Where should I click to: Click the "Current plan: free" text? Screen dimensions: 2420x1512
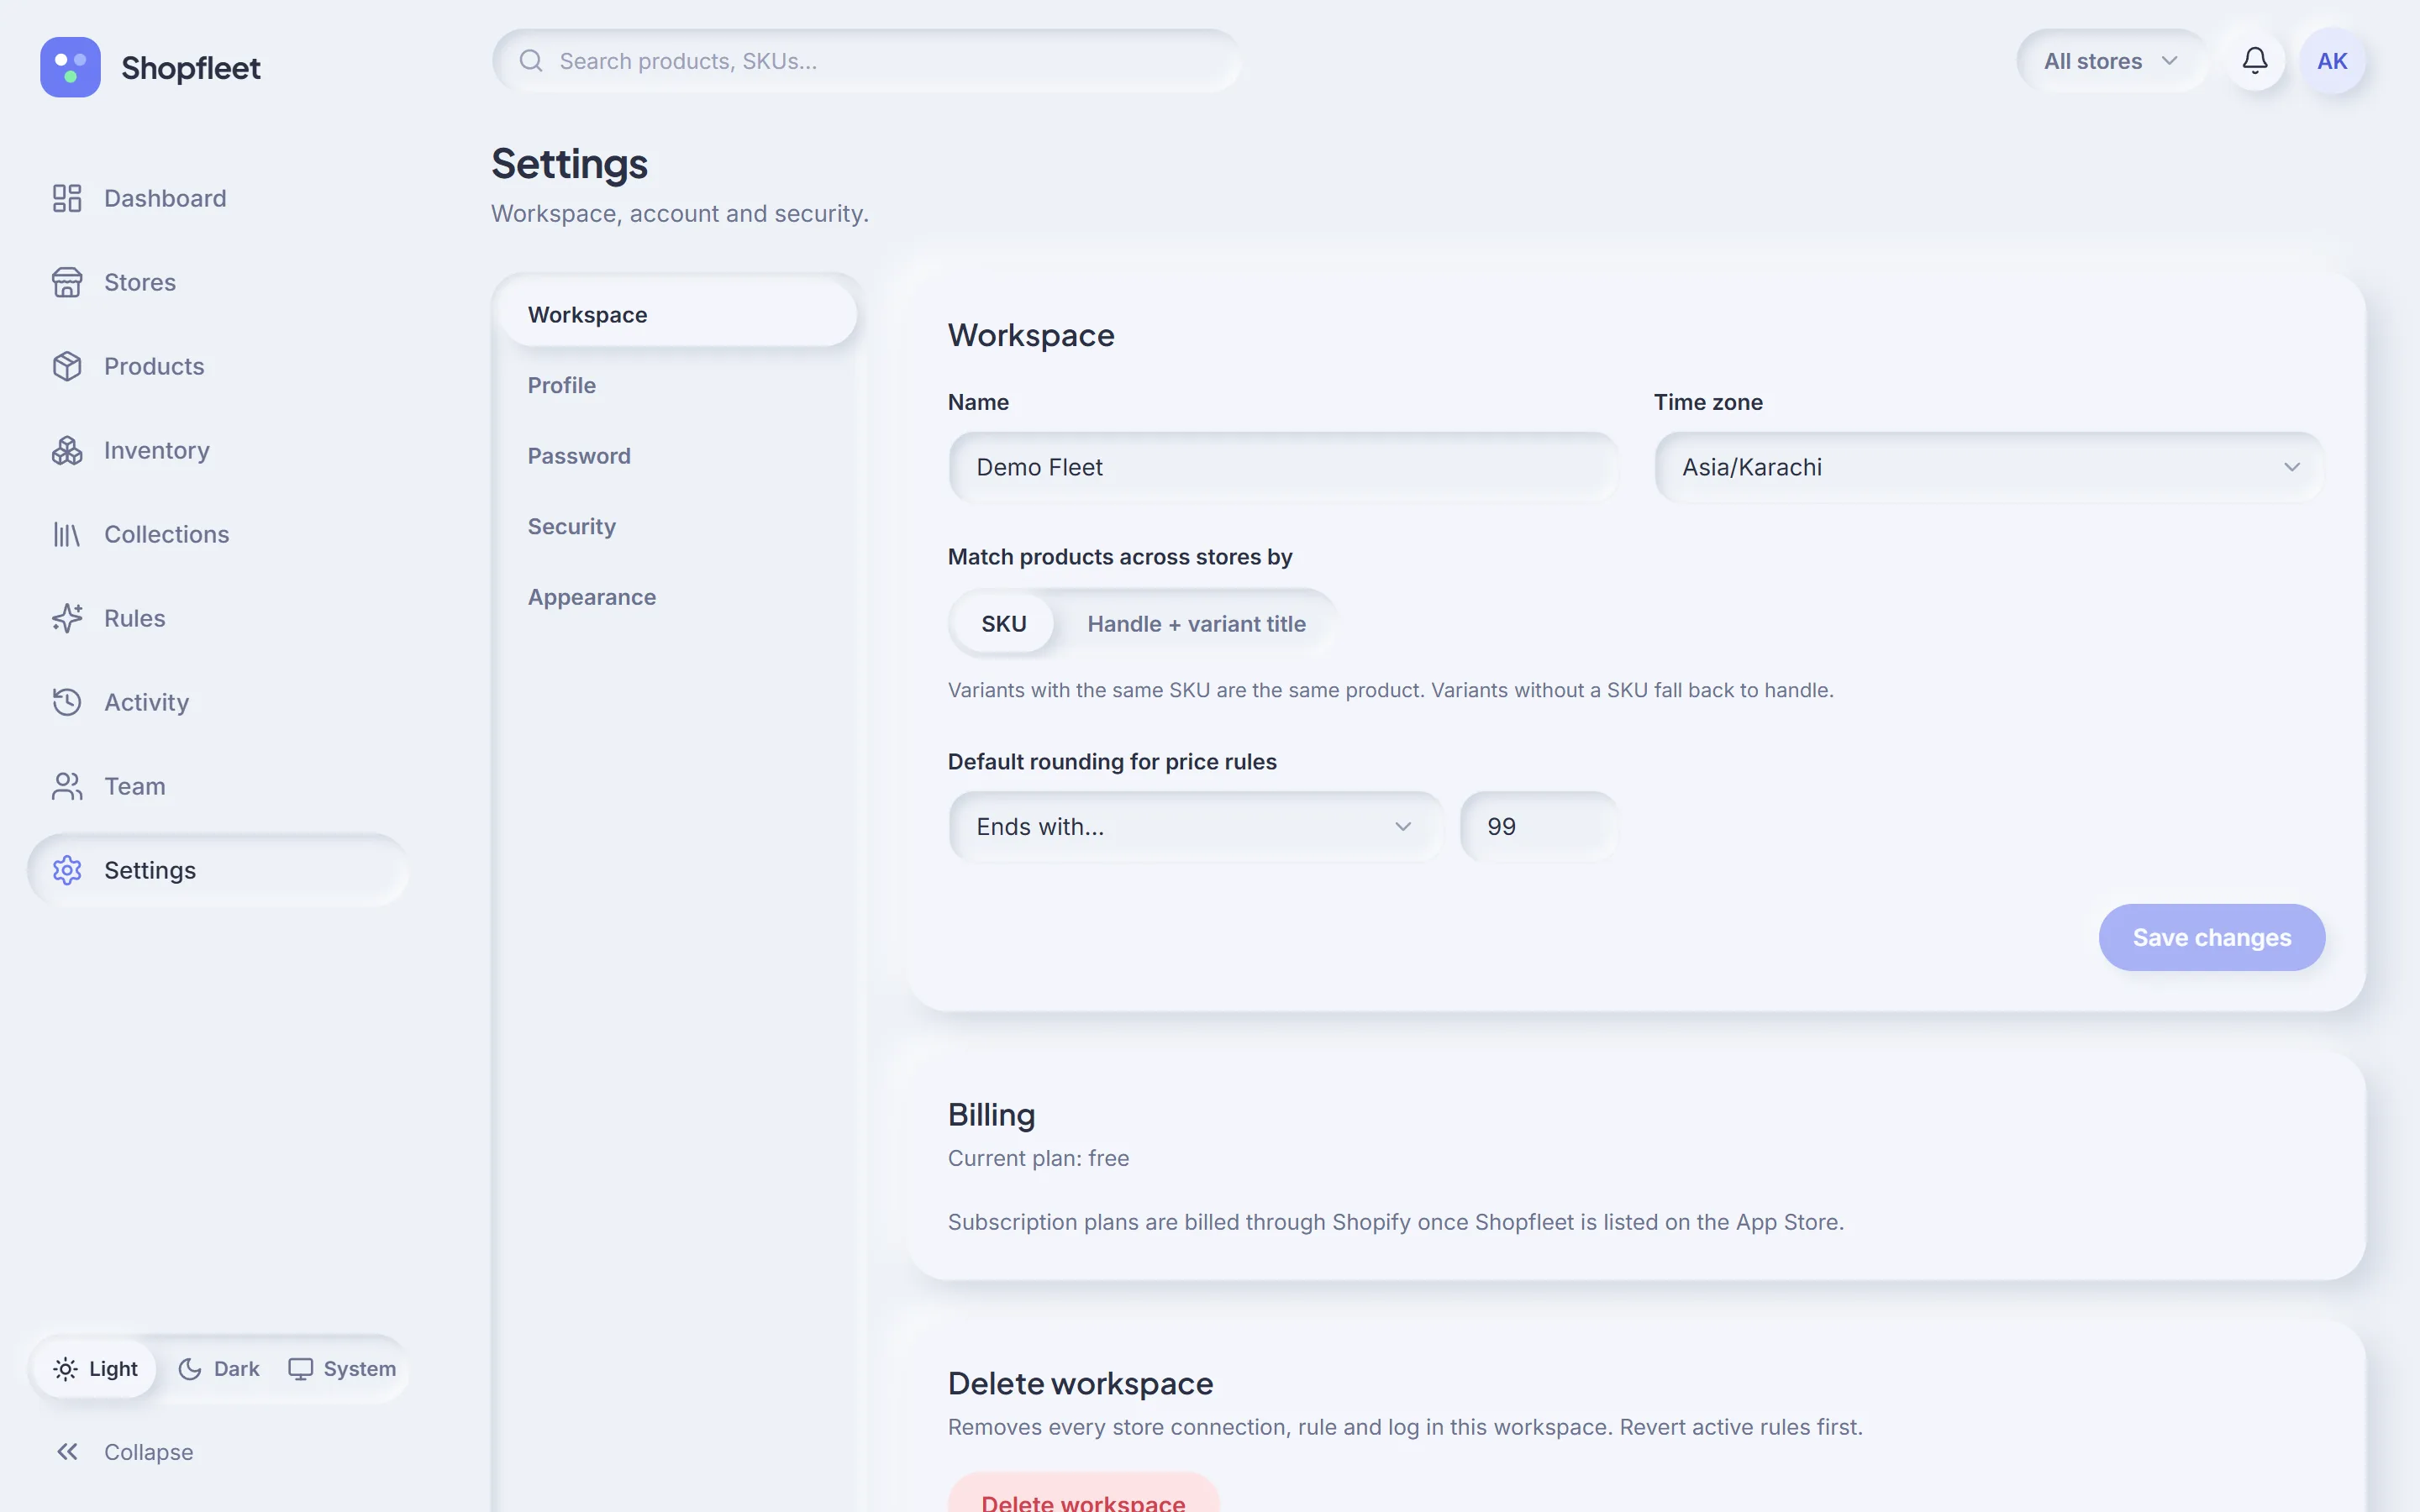(1038, 1158)
